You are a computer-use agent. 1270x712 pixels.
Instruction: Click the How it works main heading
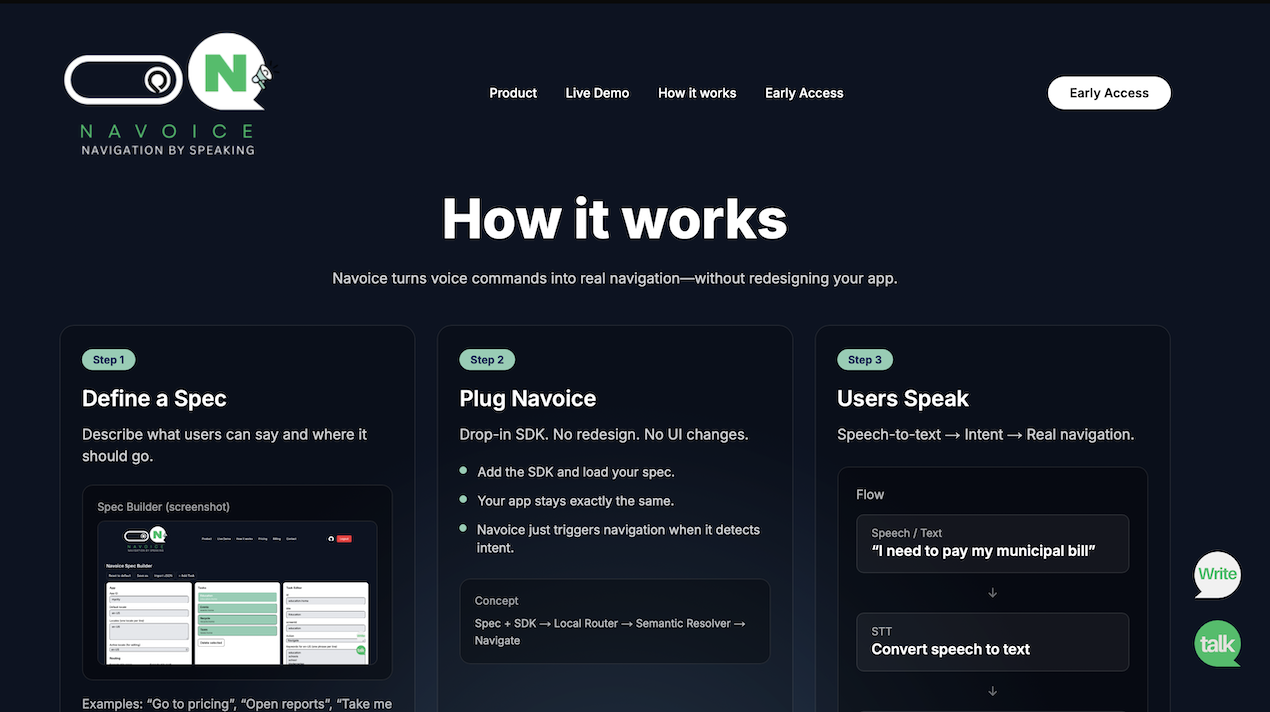click(x=615, y=218)
